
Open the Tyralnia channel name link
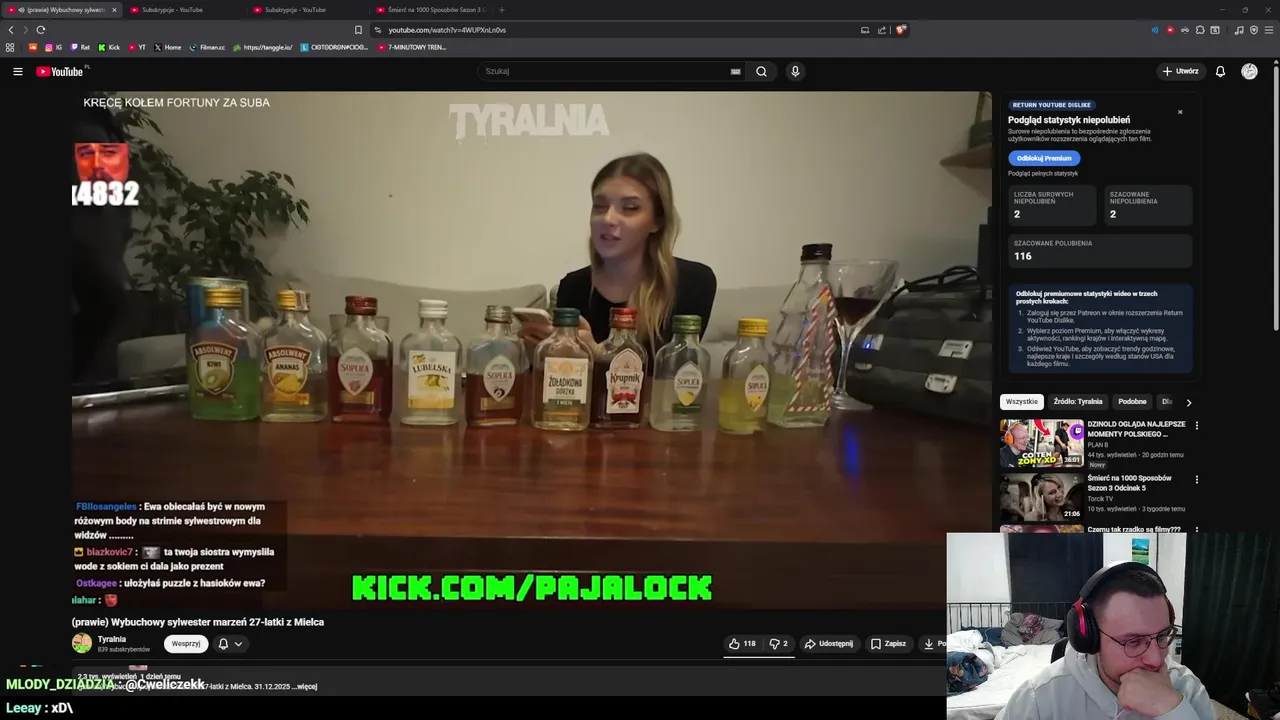pyautogui.click(x=112, y=639)
